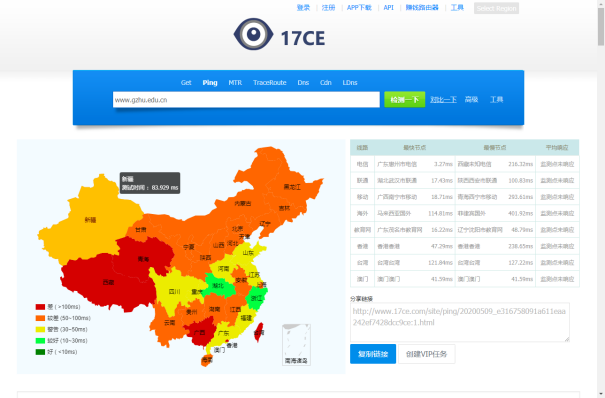Click the 广西南宁市移动 node cell
The height and width of the screenshot is (398, 605).
pos(397,197)
